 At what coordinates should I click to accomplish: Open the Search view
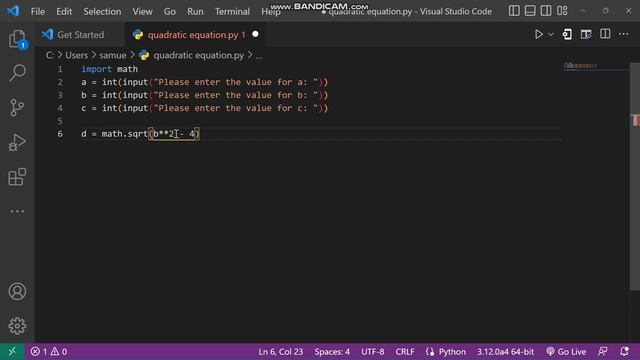(17, 73)
